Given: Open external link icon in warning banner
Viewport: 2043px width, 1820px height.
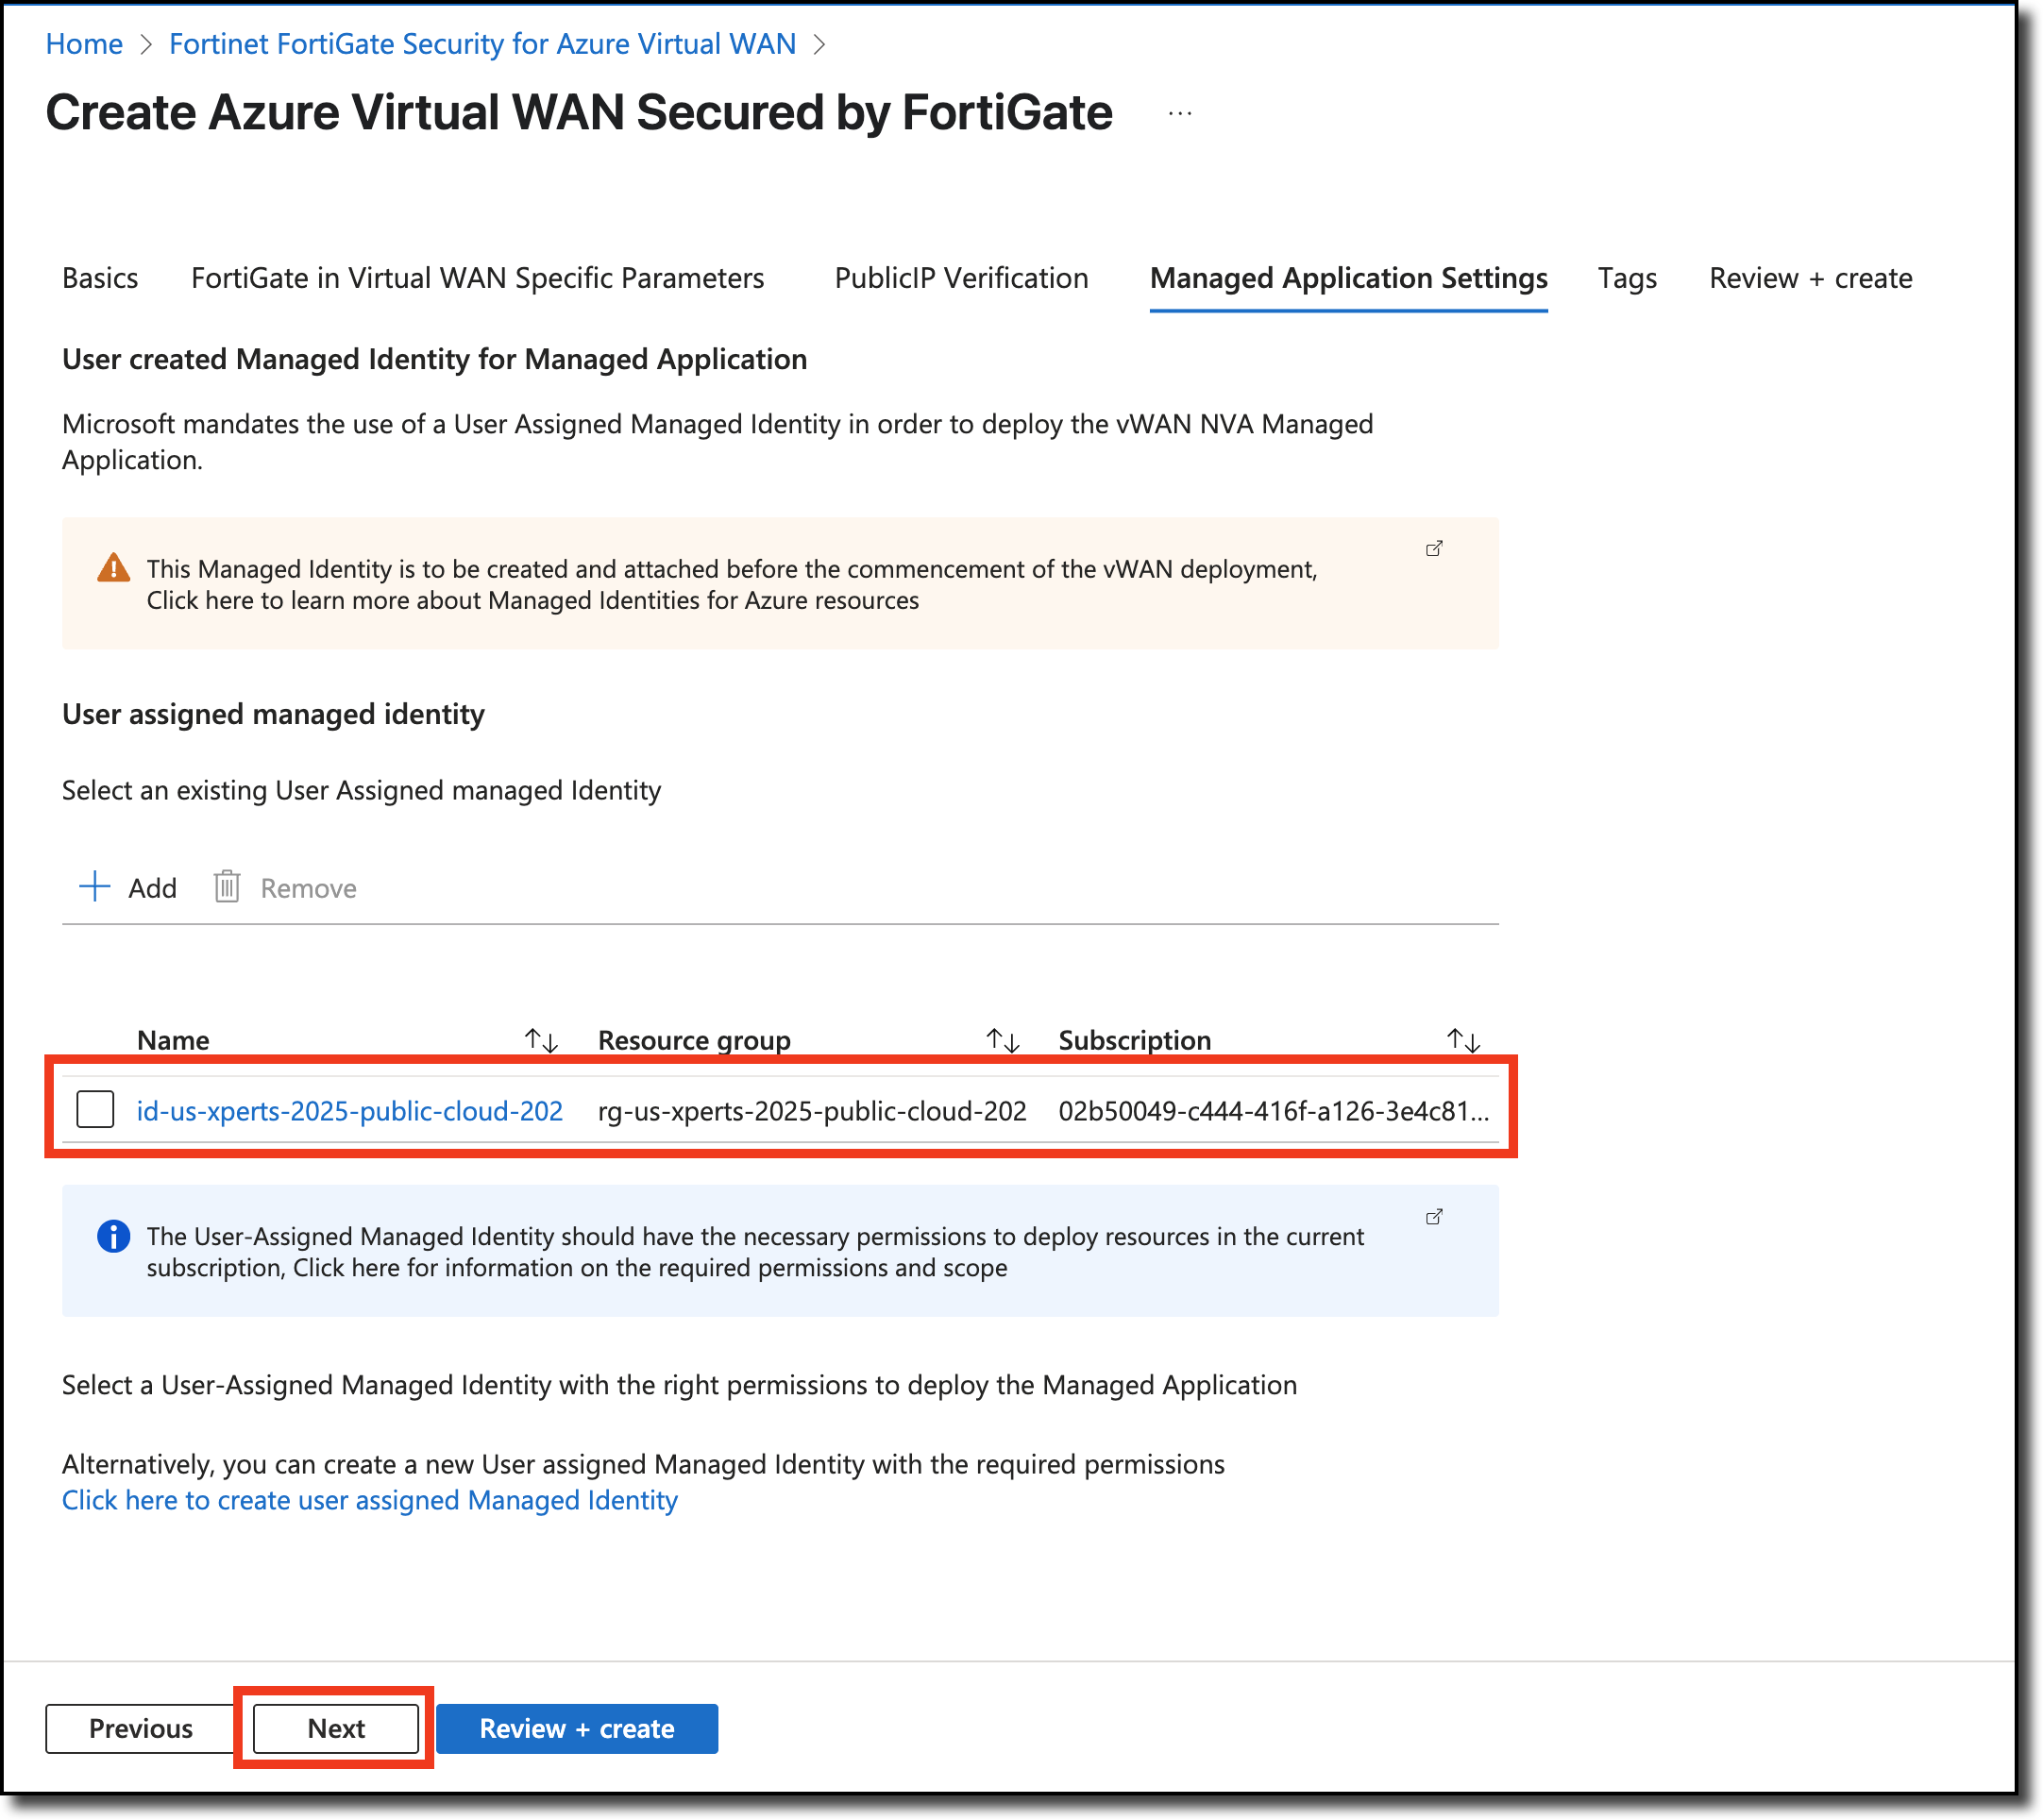Looking at the screenshot, I should pos(1434,549).
